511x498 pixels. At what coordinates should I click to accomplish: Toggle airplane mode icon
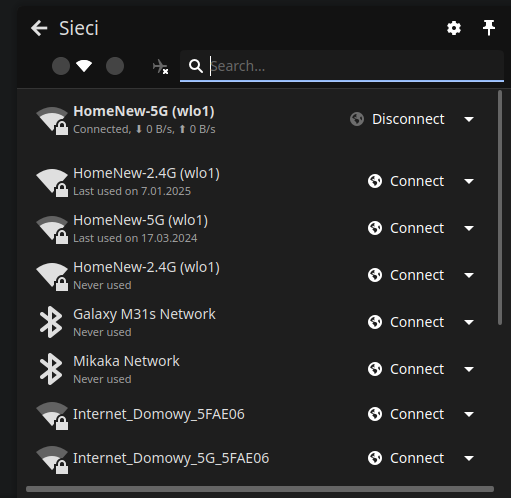coord(160,66)
